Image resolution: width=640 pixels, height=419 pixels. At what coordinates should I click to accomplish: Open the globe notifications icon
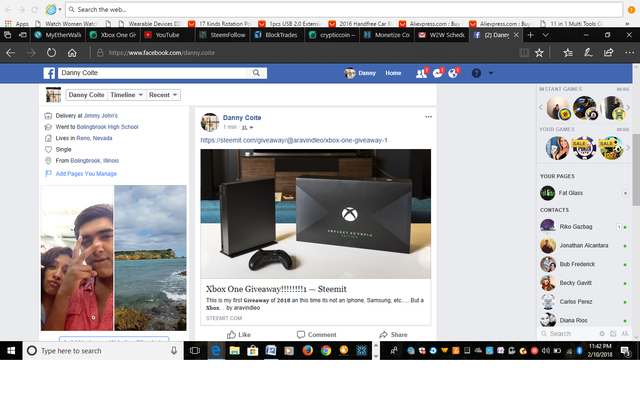[x=453, y=73]
